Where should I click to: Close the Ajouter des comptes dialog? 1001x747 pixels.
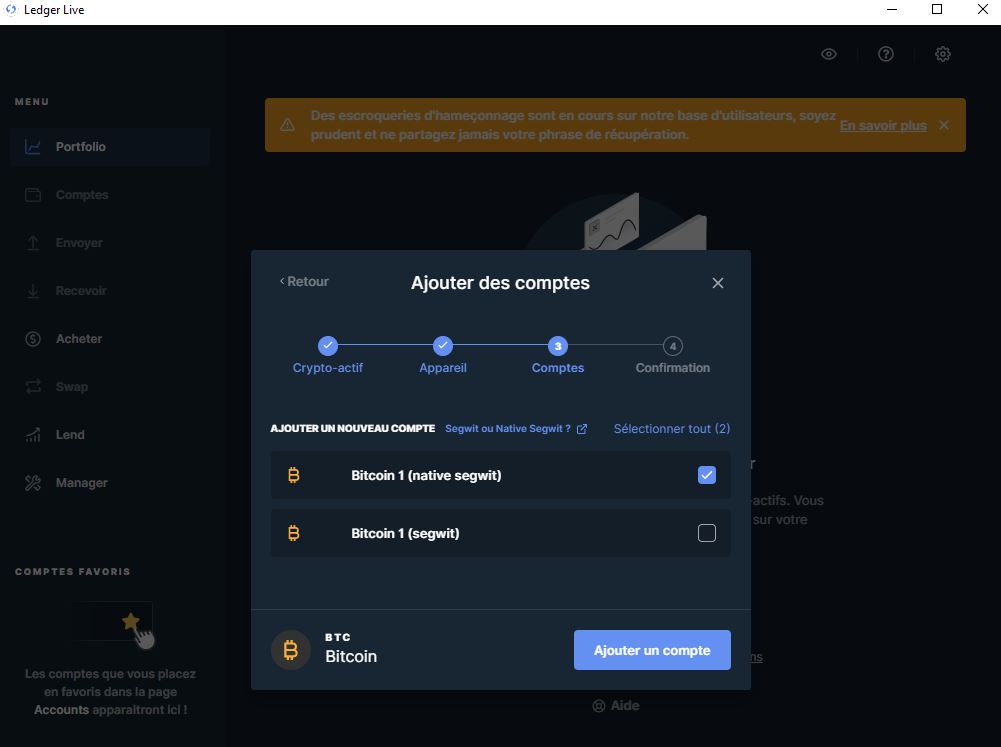click(x=718, y=283)
